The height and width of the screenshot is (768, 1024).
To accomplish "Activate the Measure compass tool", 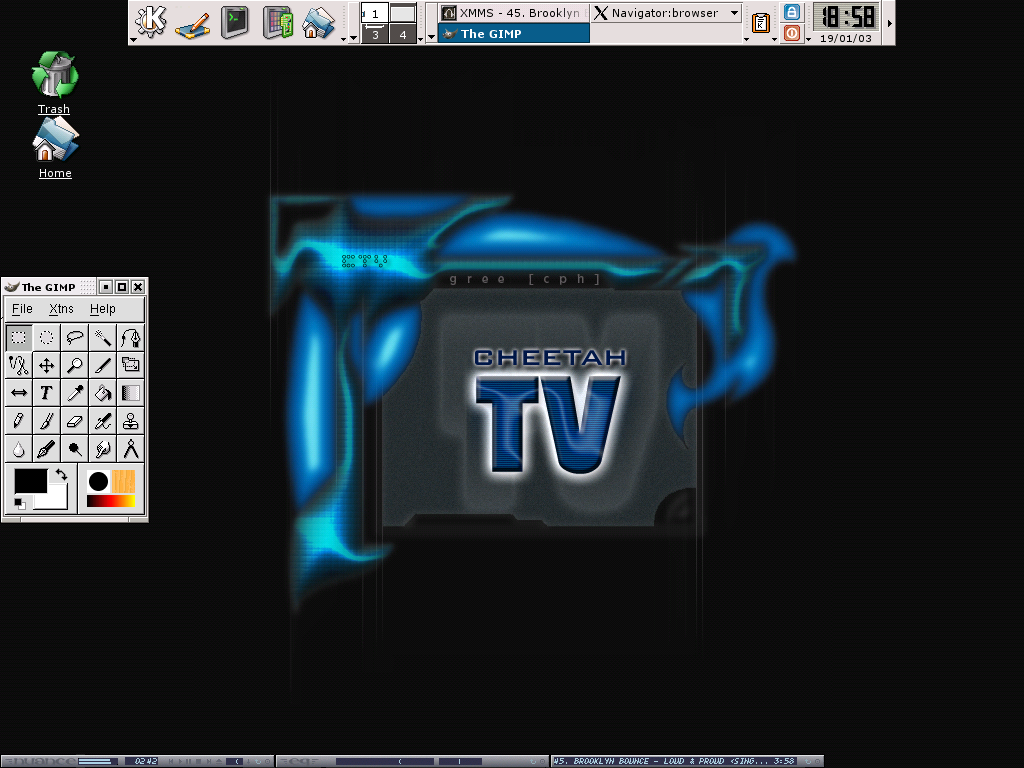I will coord(131,449).
